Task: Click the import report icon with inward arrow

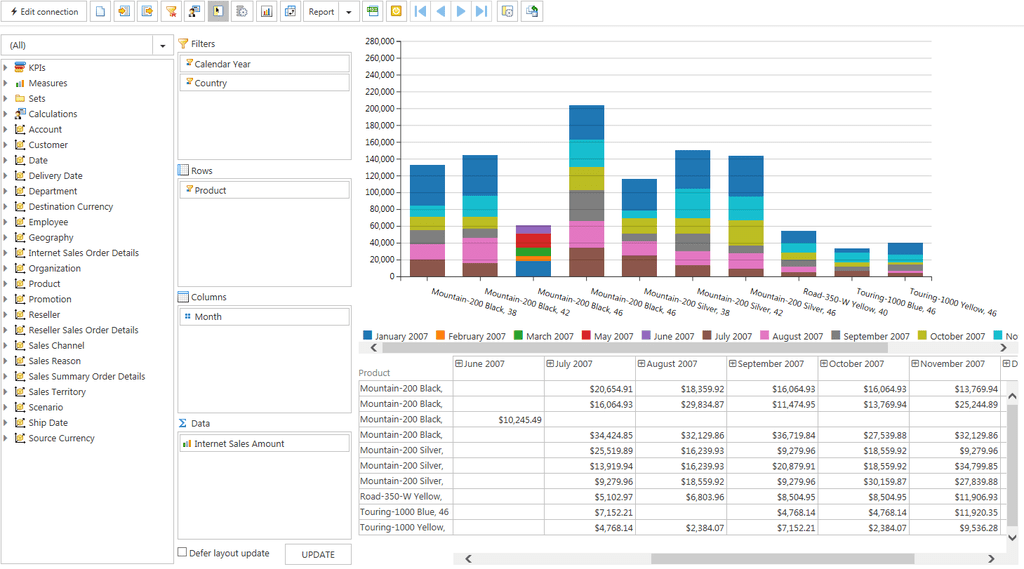Action: pos(124,12)
